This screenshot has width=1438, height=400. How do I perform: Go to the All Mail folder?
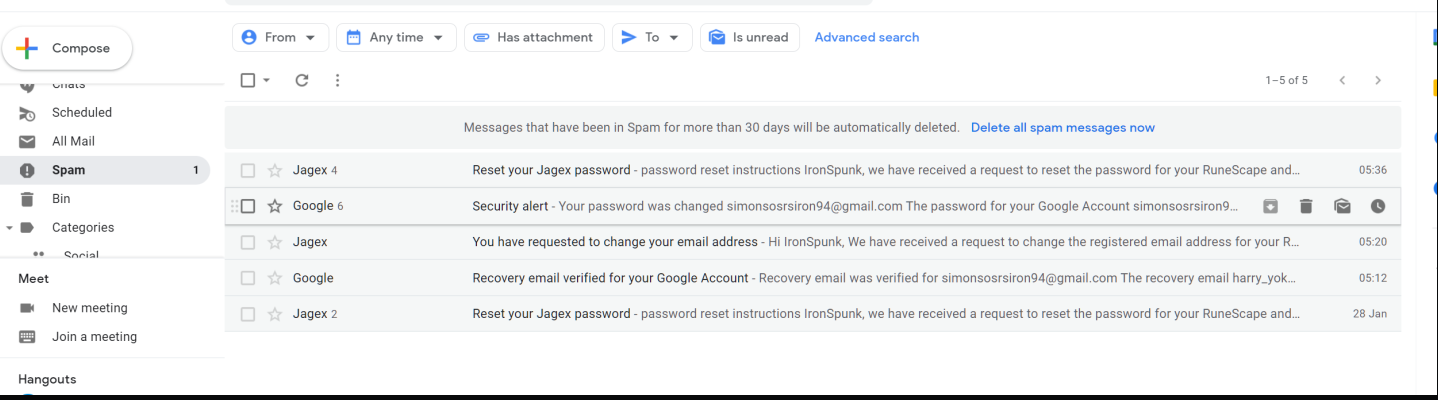(73, 141)
